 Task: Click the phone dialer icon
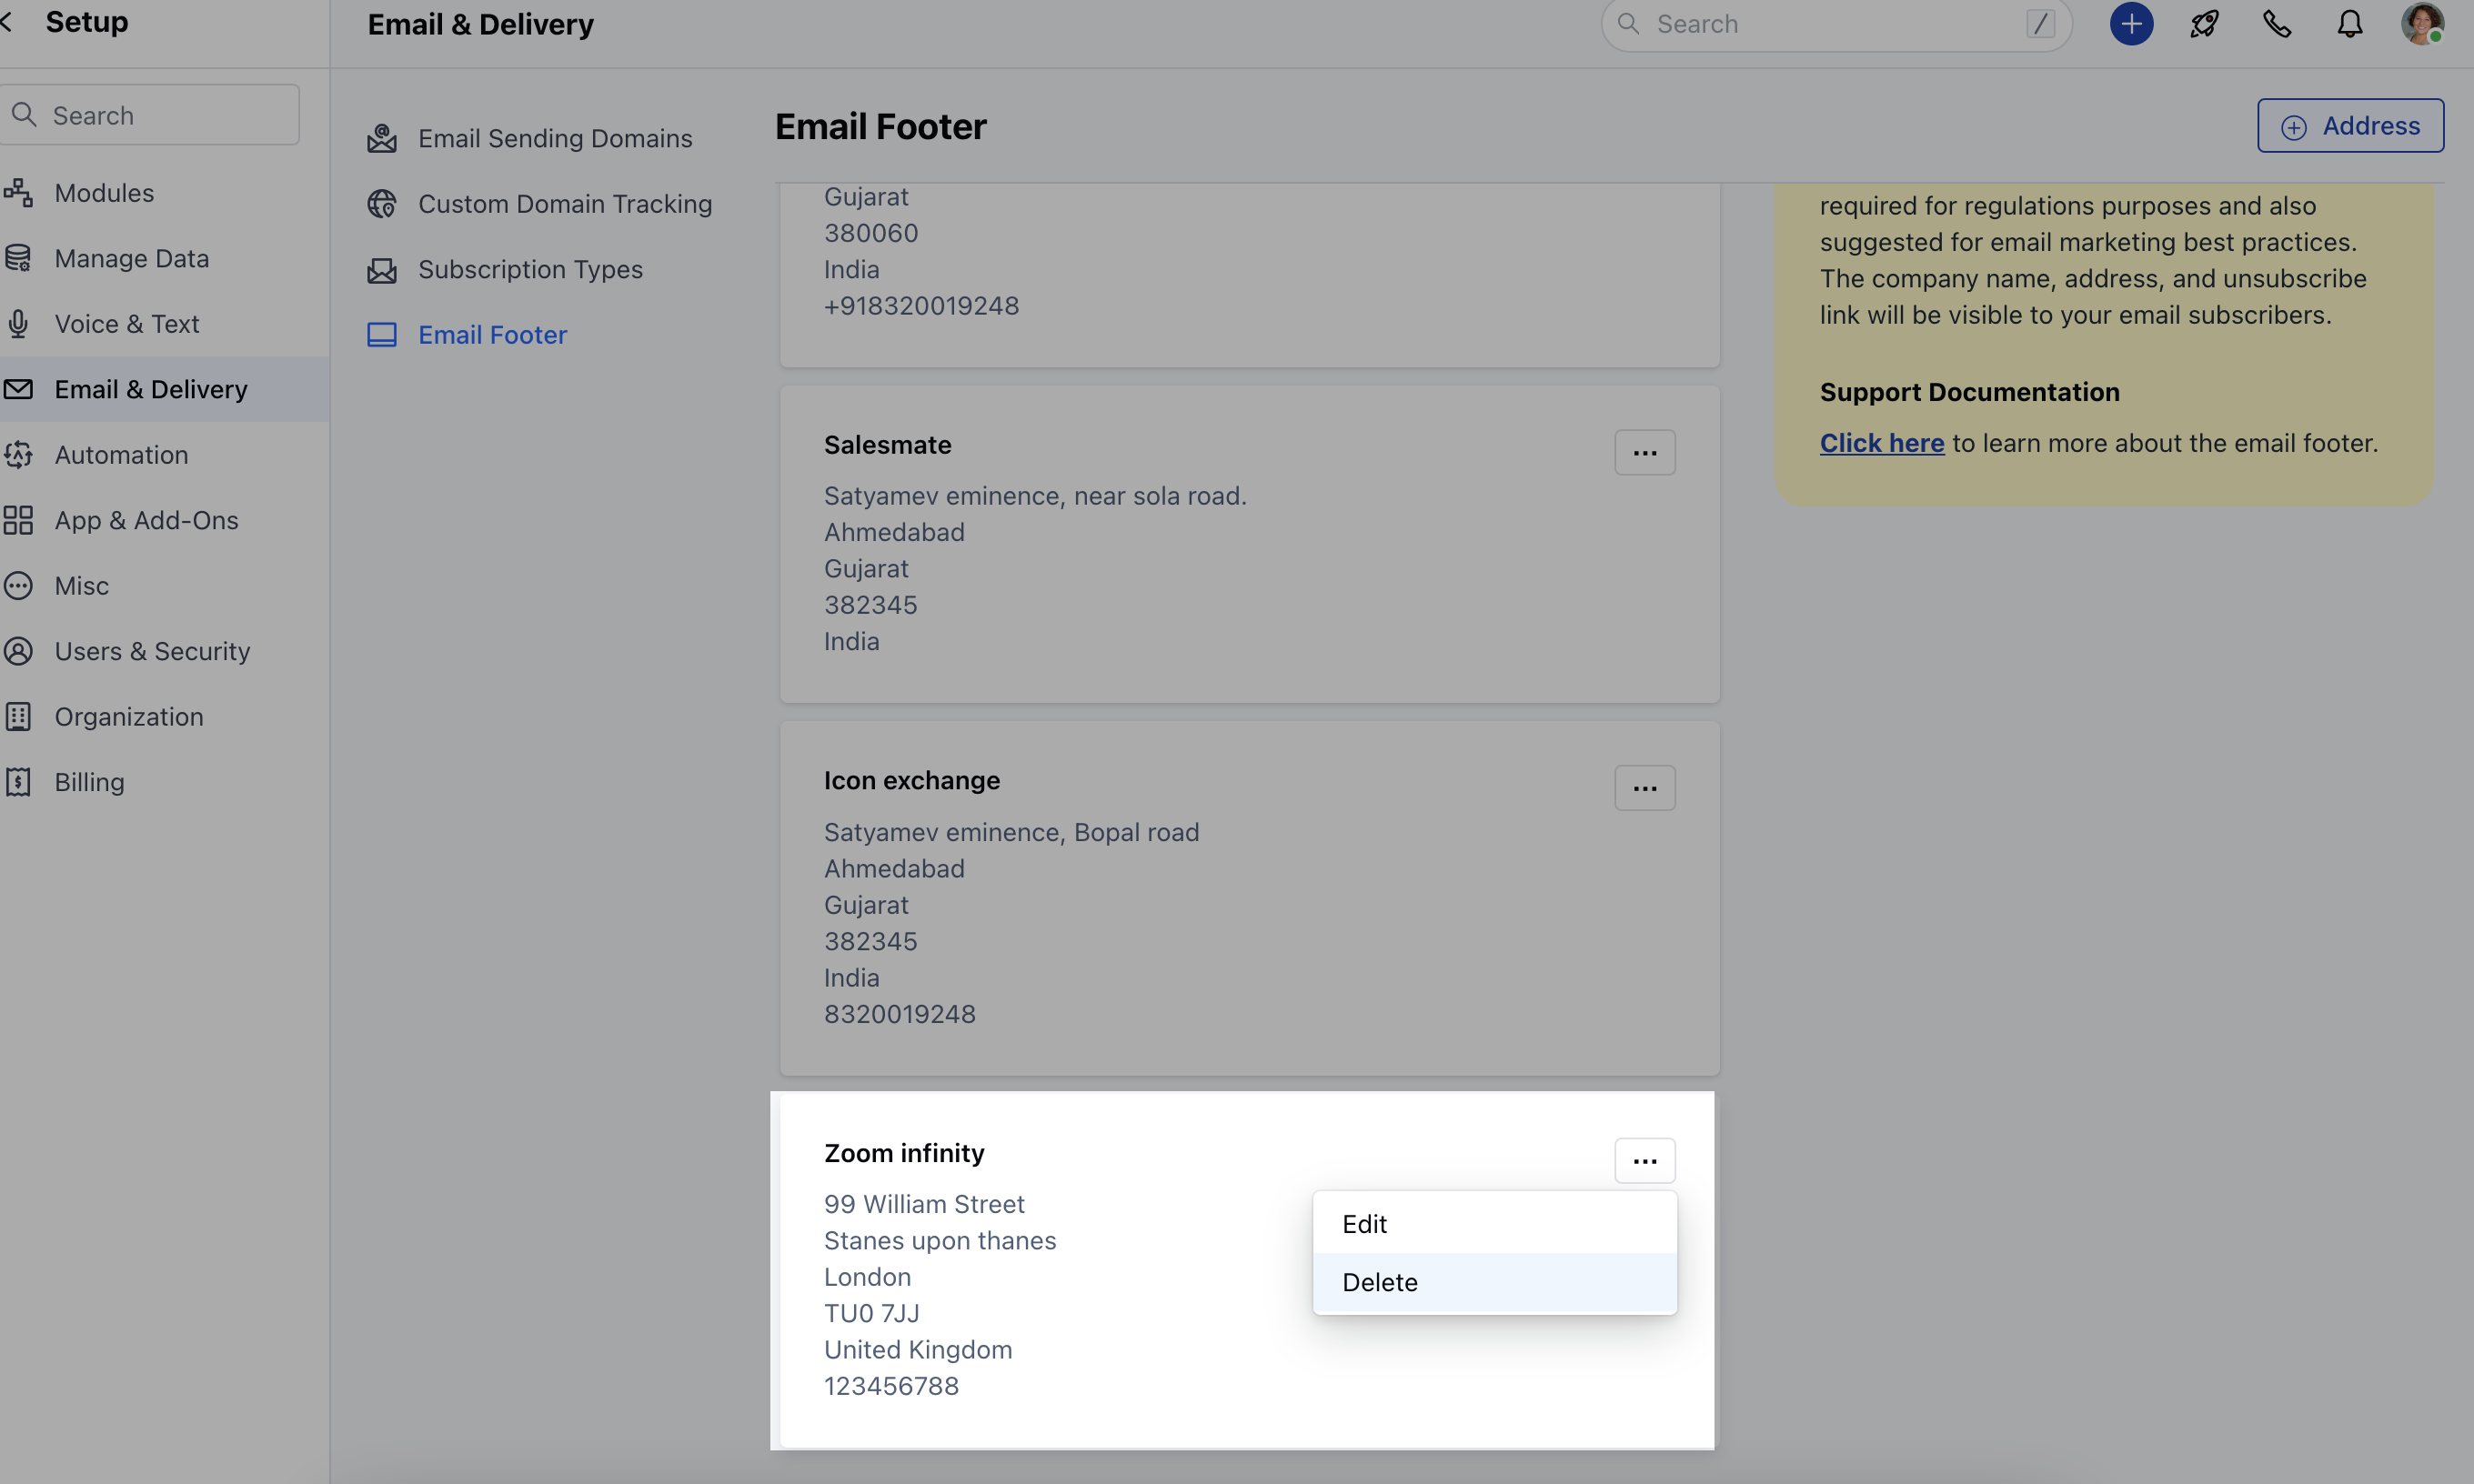point(2277,24)
